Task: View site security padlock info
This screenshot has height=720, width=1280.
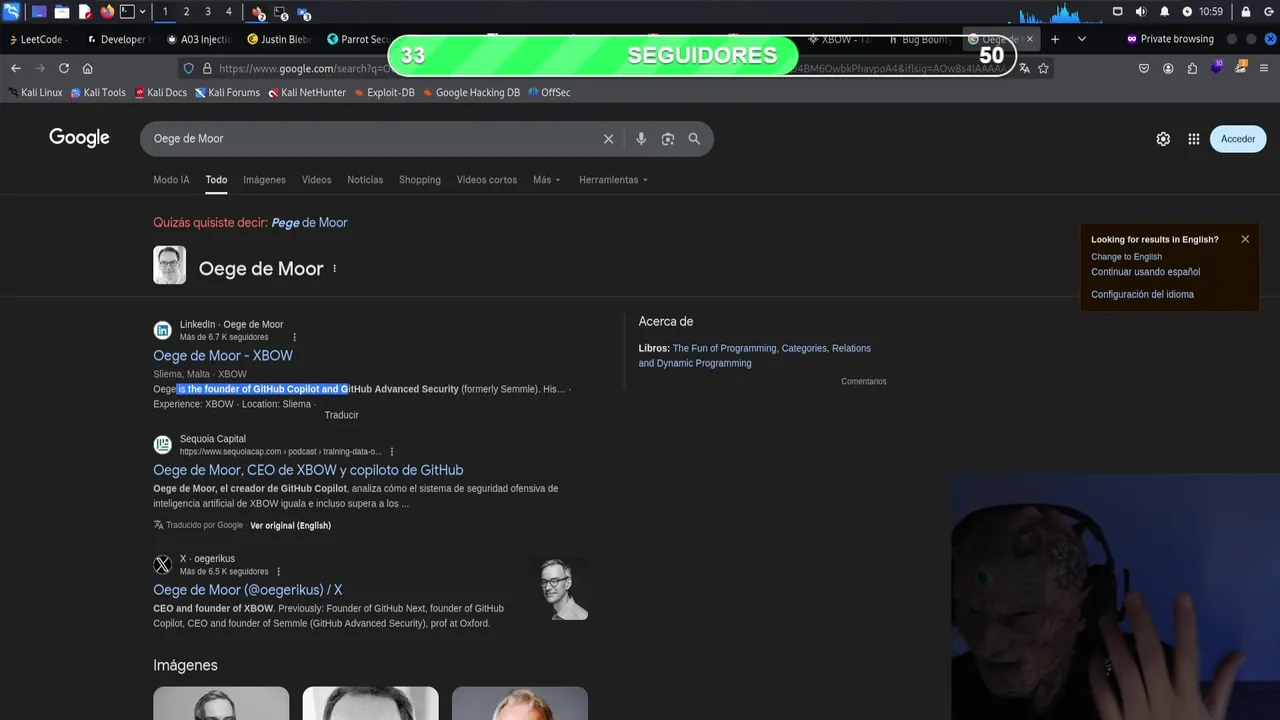Action: coord(207,69)
